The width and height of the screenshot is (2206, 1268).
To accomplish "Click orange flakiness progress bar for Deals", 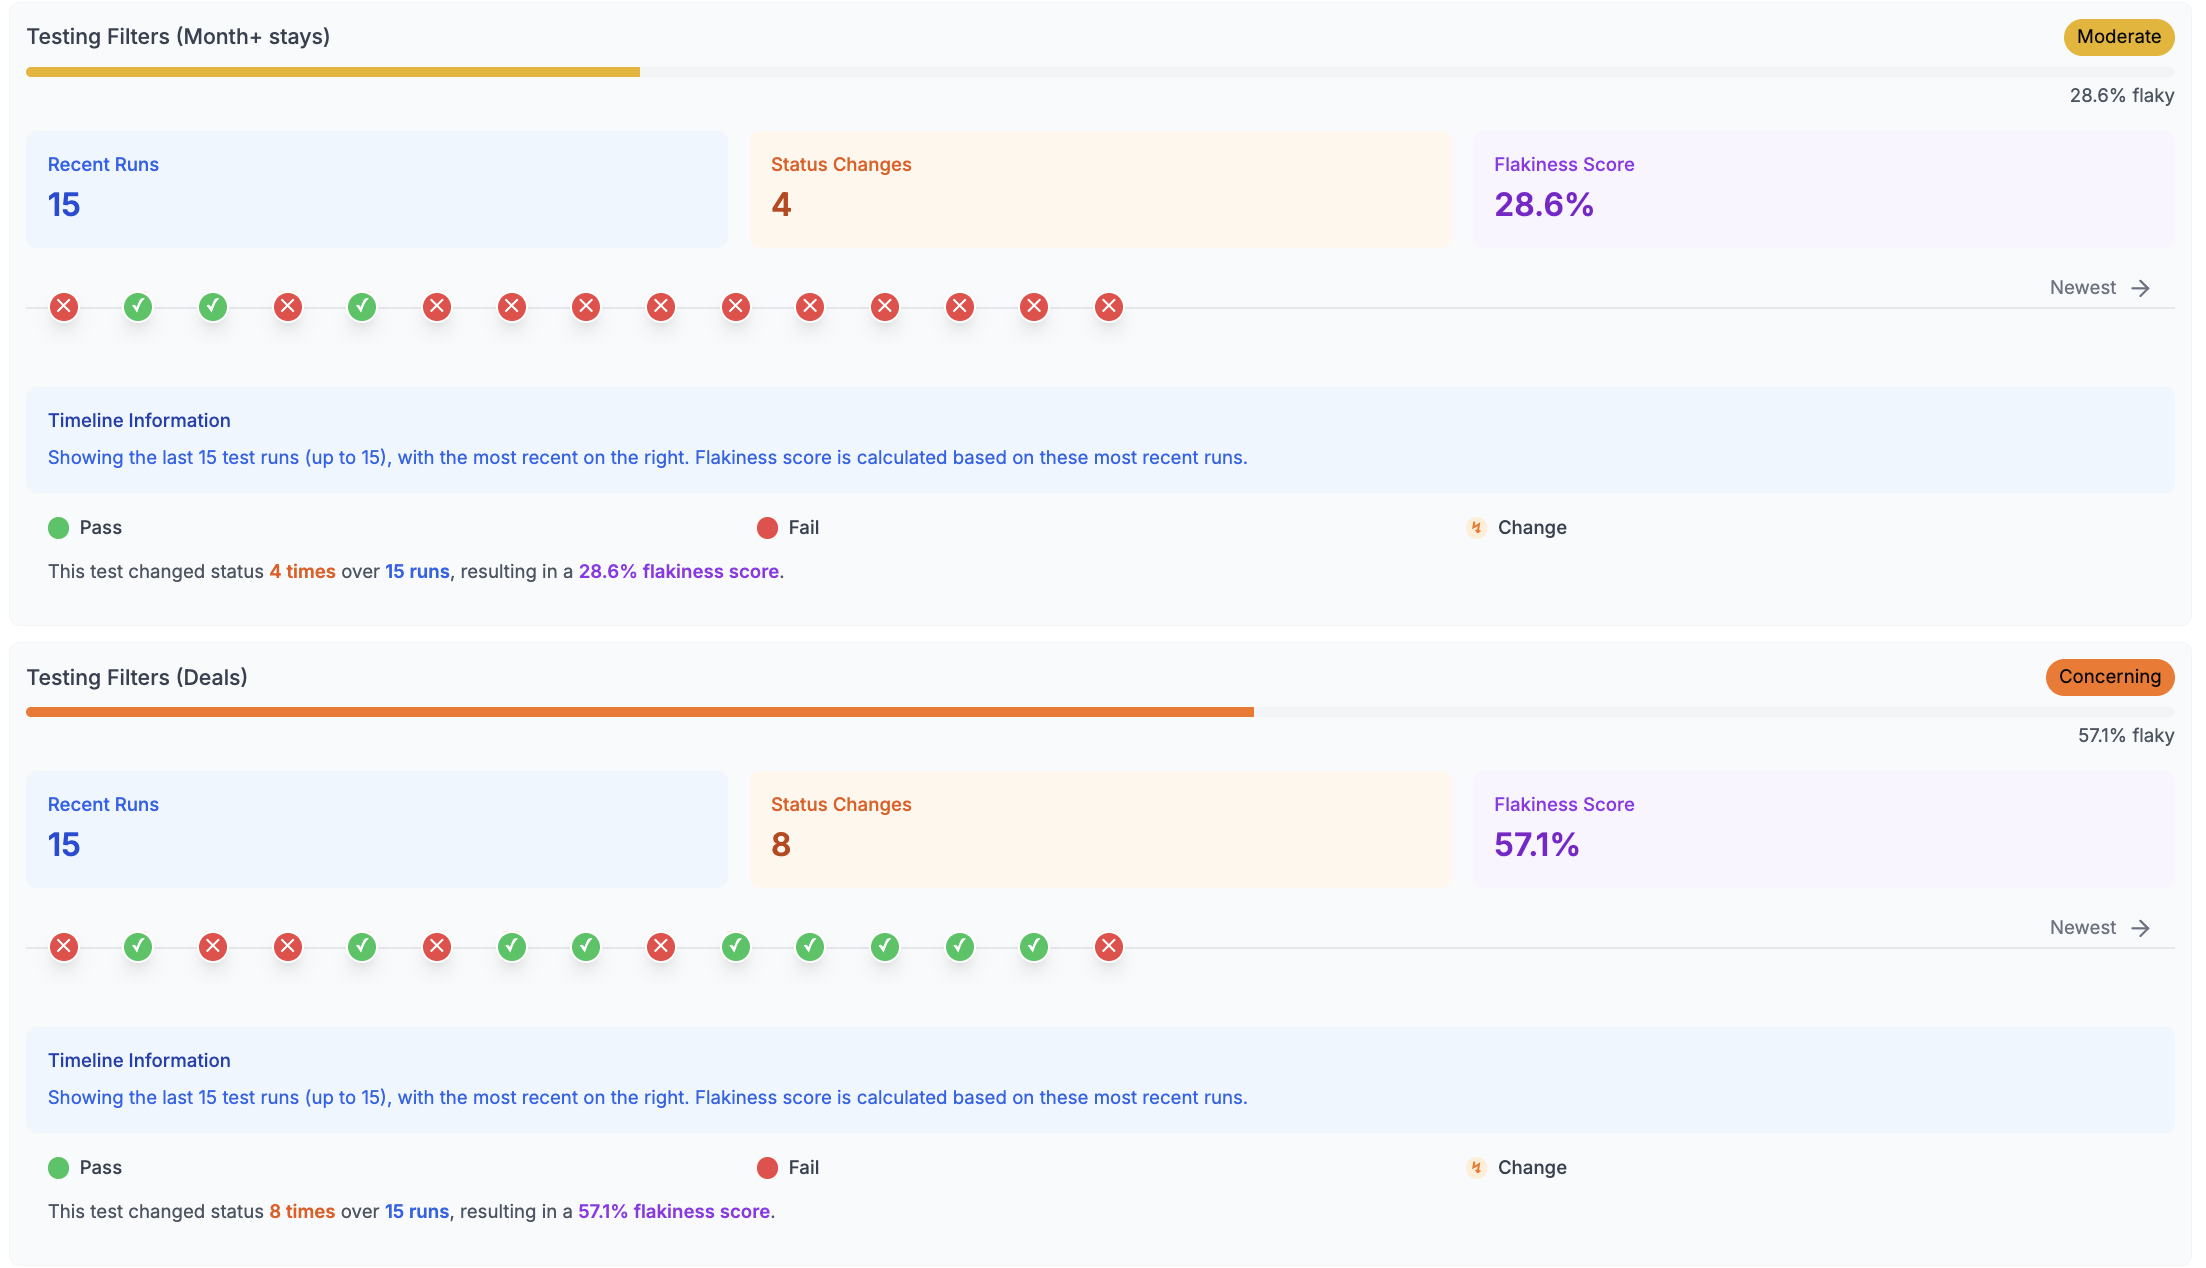I will click(x=640, y=712).
